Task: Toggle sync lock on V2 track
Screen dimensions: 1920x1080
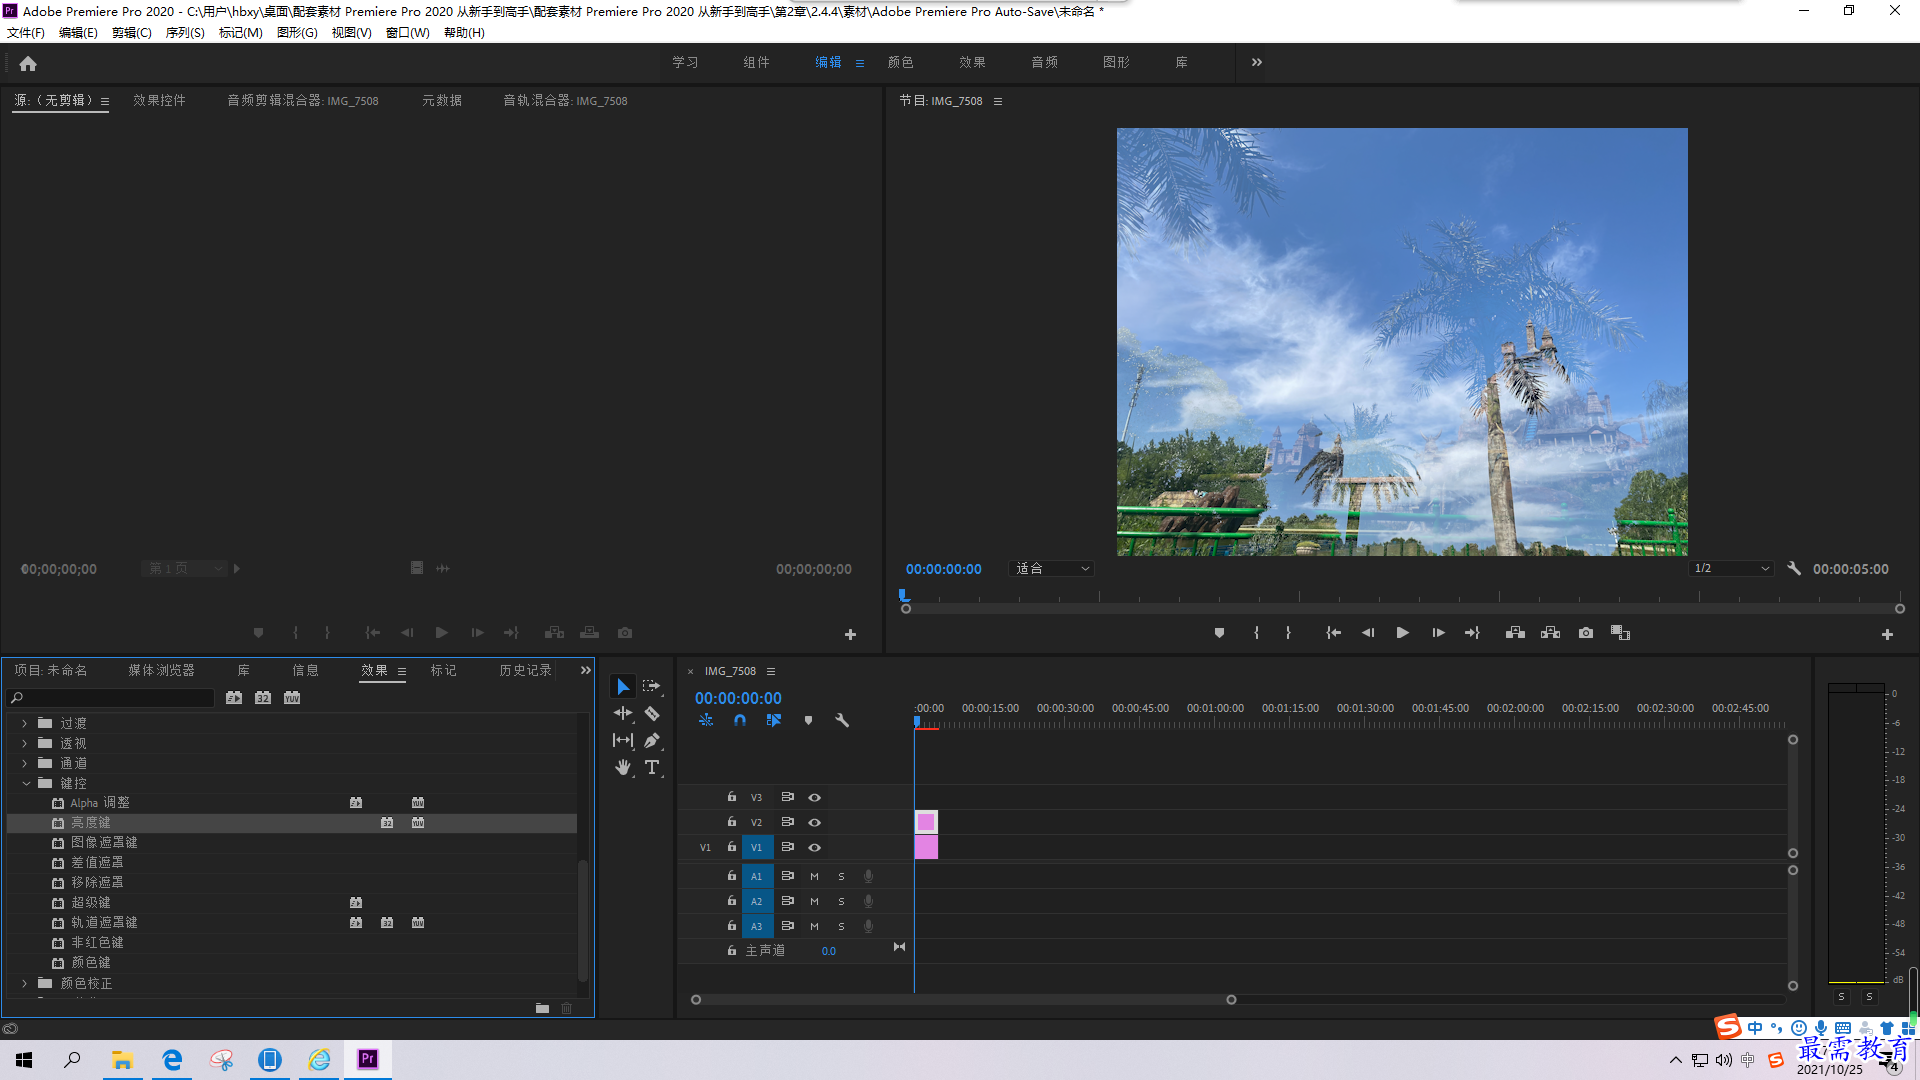Action: [787, 822]
